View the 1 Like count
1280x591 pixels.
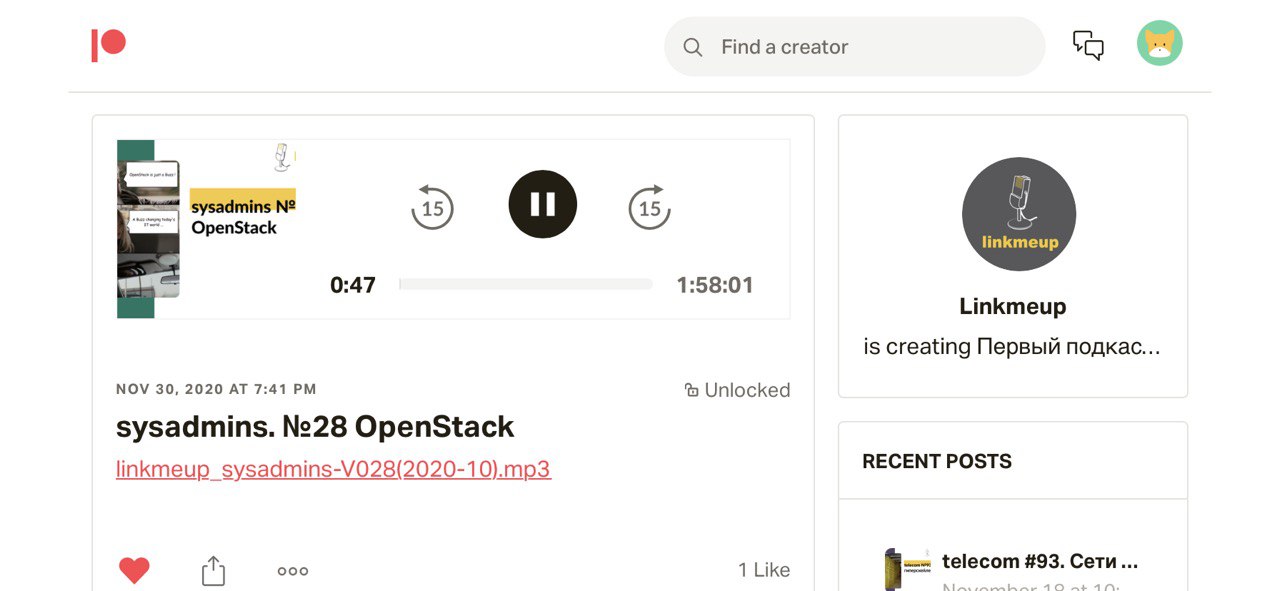click(x=764, y=570)
